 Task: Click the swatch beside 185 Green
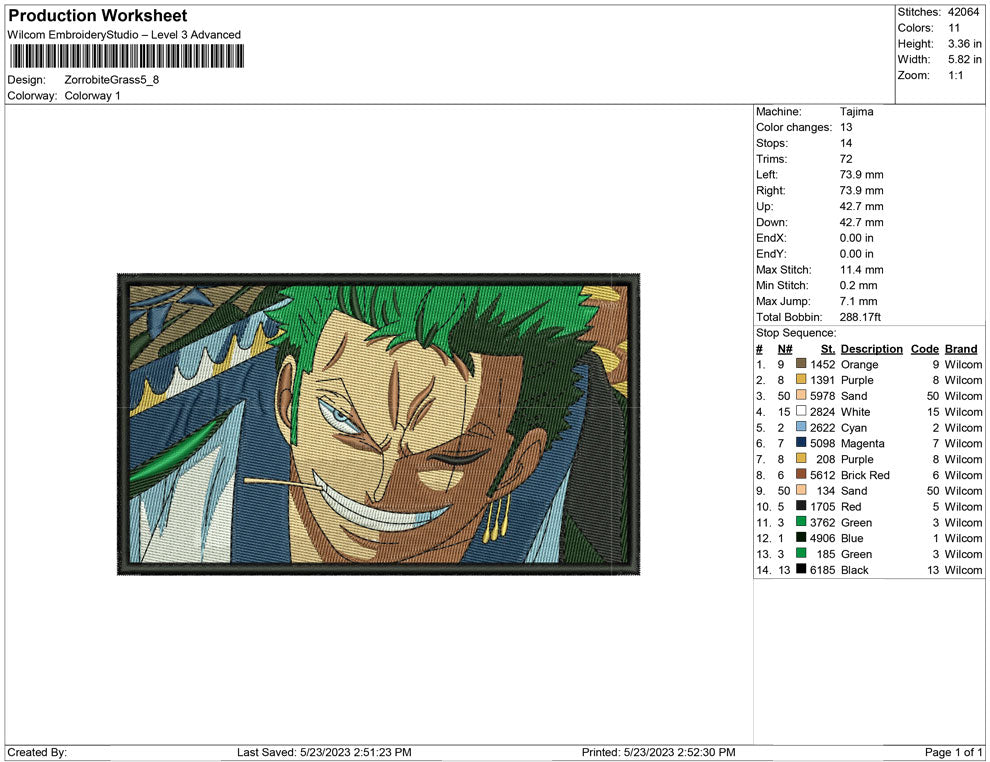click(801, 553)
